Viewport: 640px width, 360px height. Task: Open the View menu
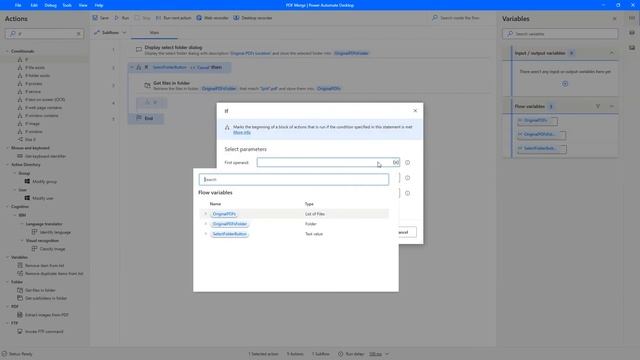83,5
